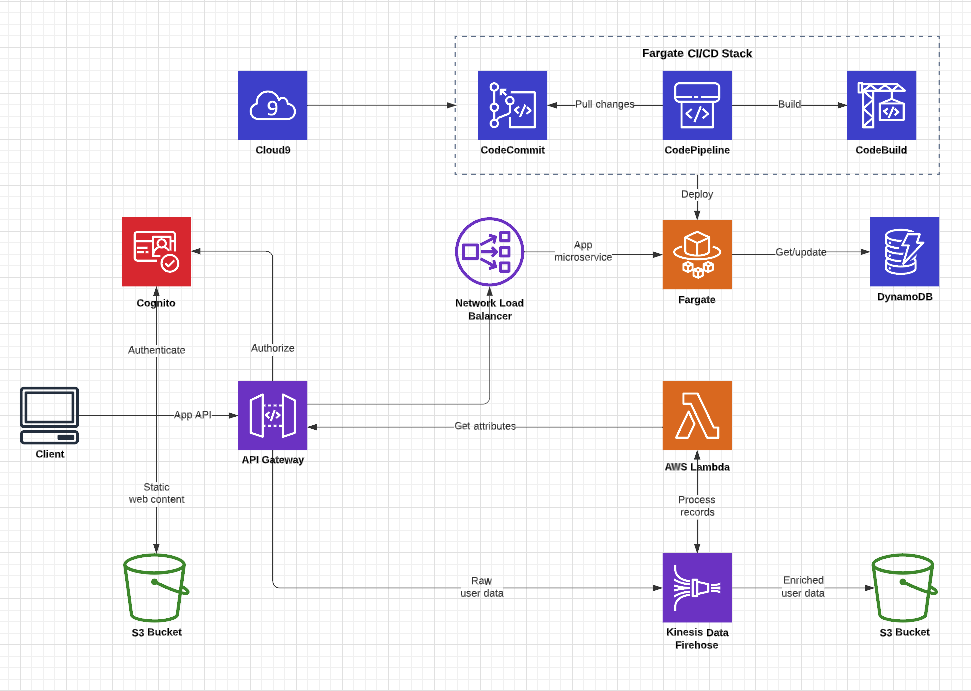Image resolution: width=971 pixels, height=691 pixels.
Task: Select the Pull changes label
Action: pyautogui.click(x=604, y=103)
